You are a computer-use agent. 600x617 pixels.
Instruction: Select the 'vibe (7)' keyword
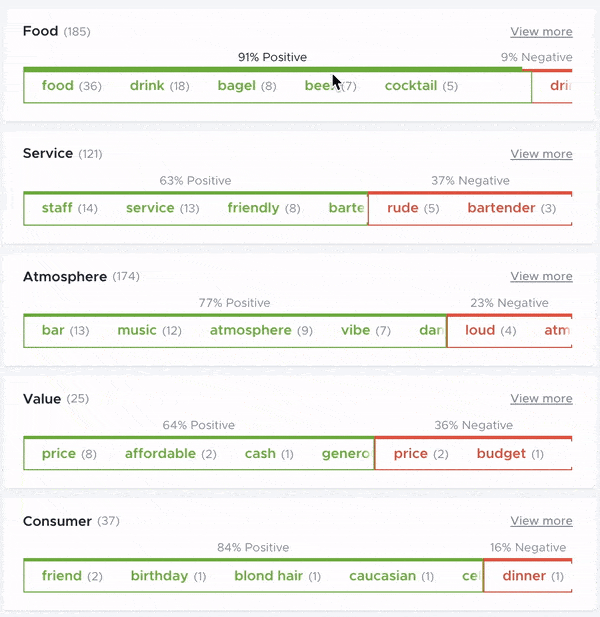365,330
